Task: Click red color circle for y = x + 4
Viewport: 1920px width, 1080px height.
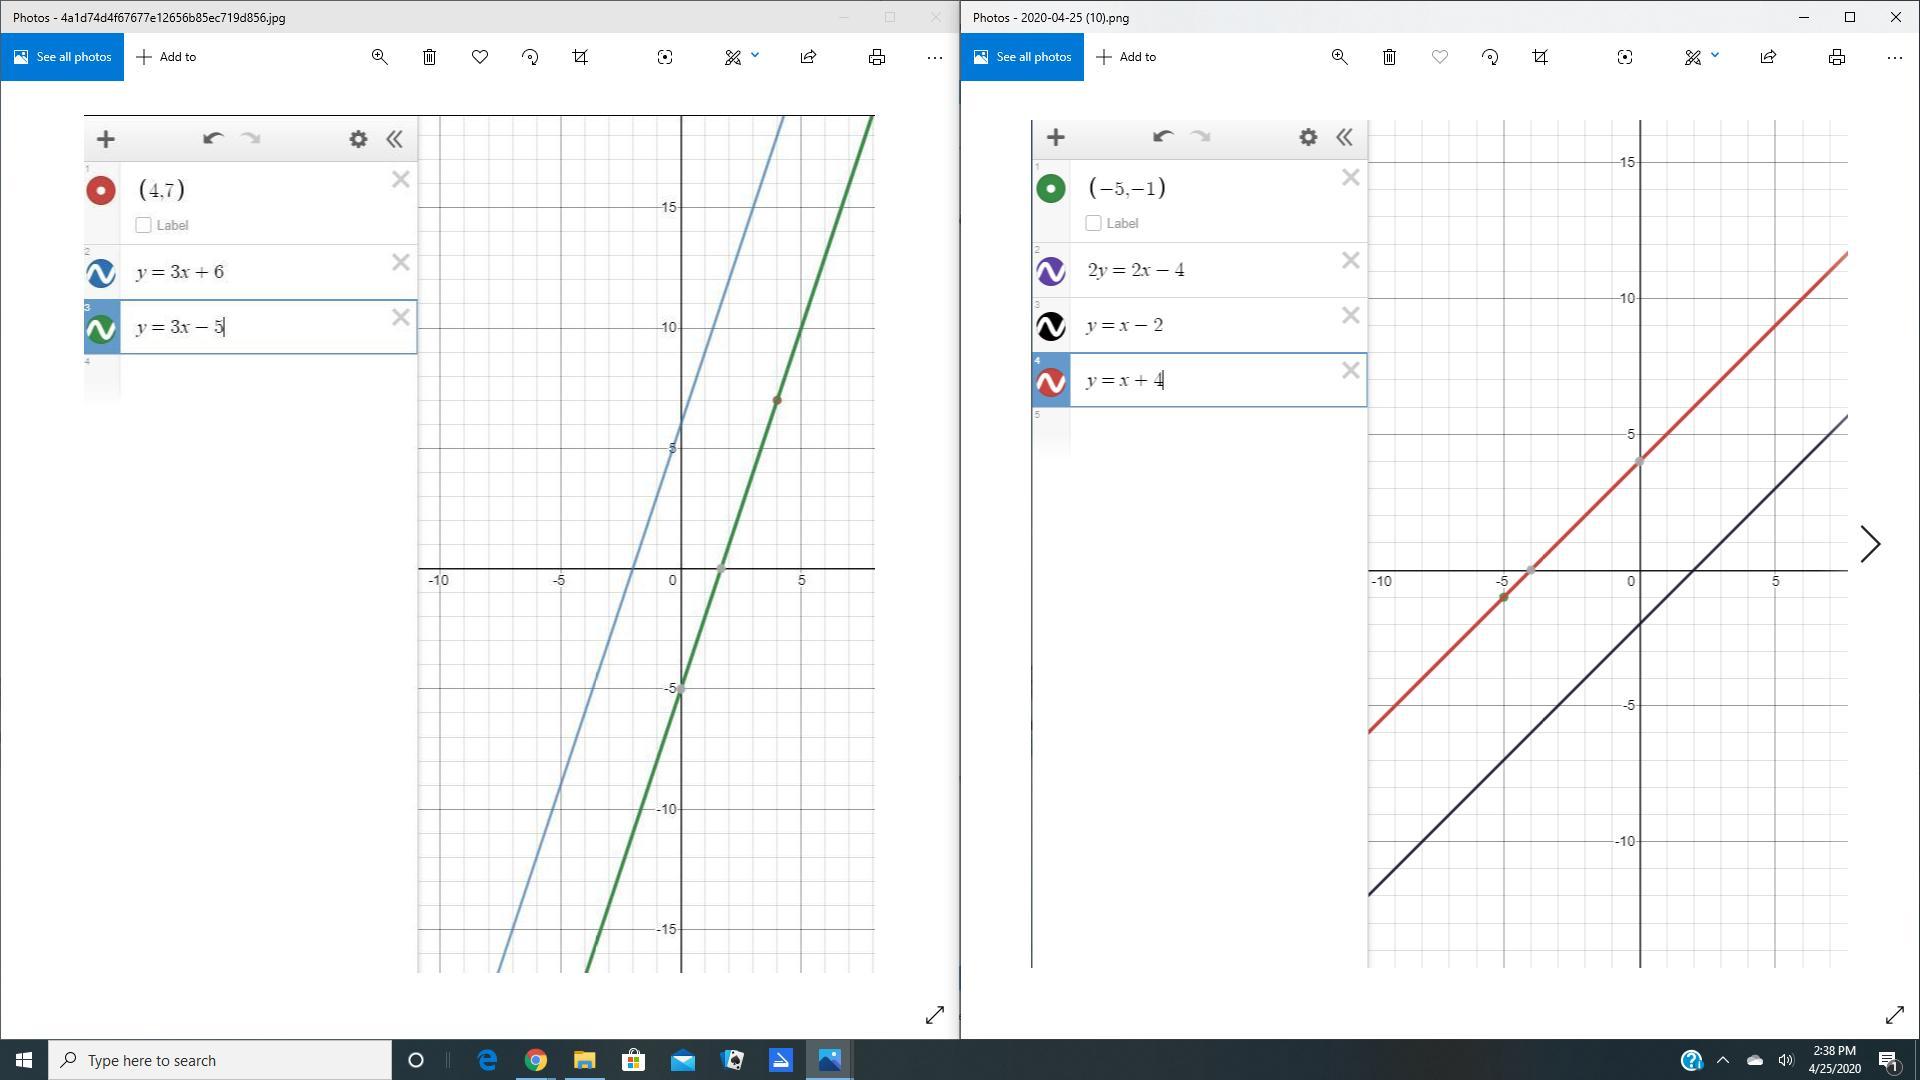Action: pos(1051,381)
